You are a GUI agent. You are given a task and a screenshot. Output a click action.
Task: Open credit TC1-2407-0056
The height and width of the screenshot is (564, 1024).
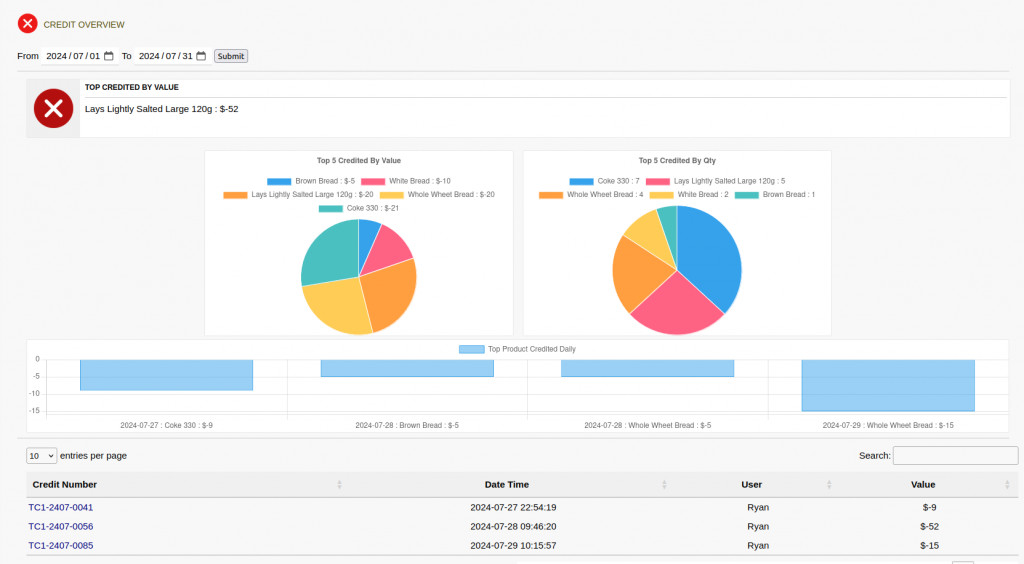(x=61, y=526)
